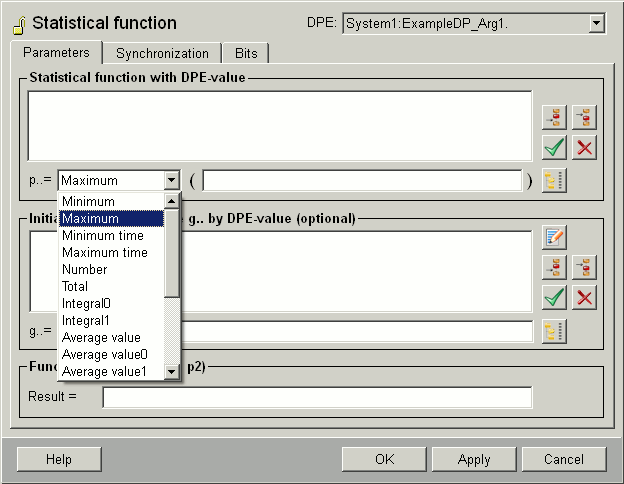
Task: Open the DPE selector icon next to the p..= field
Action: pos(554,181)
